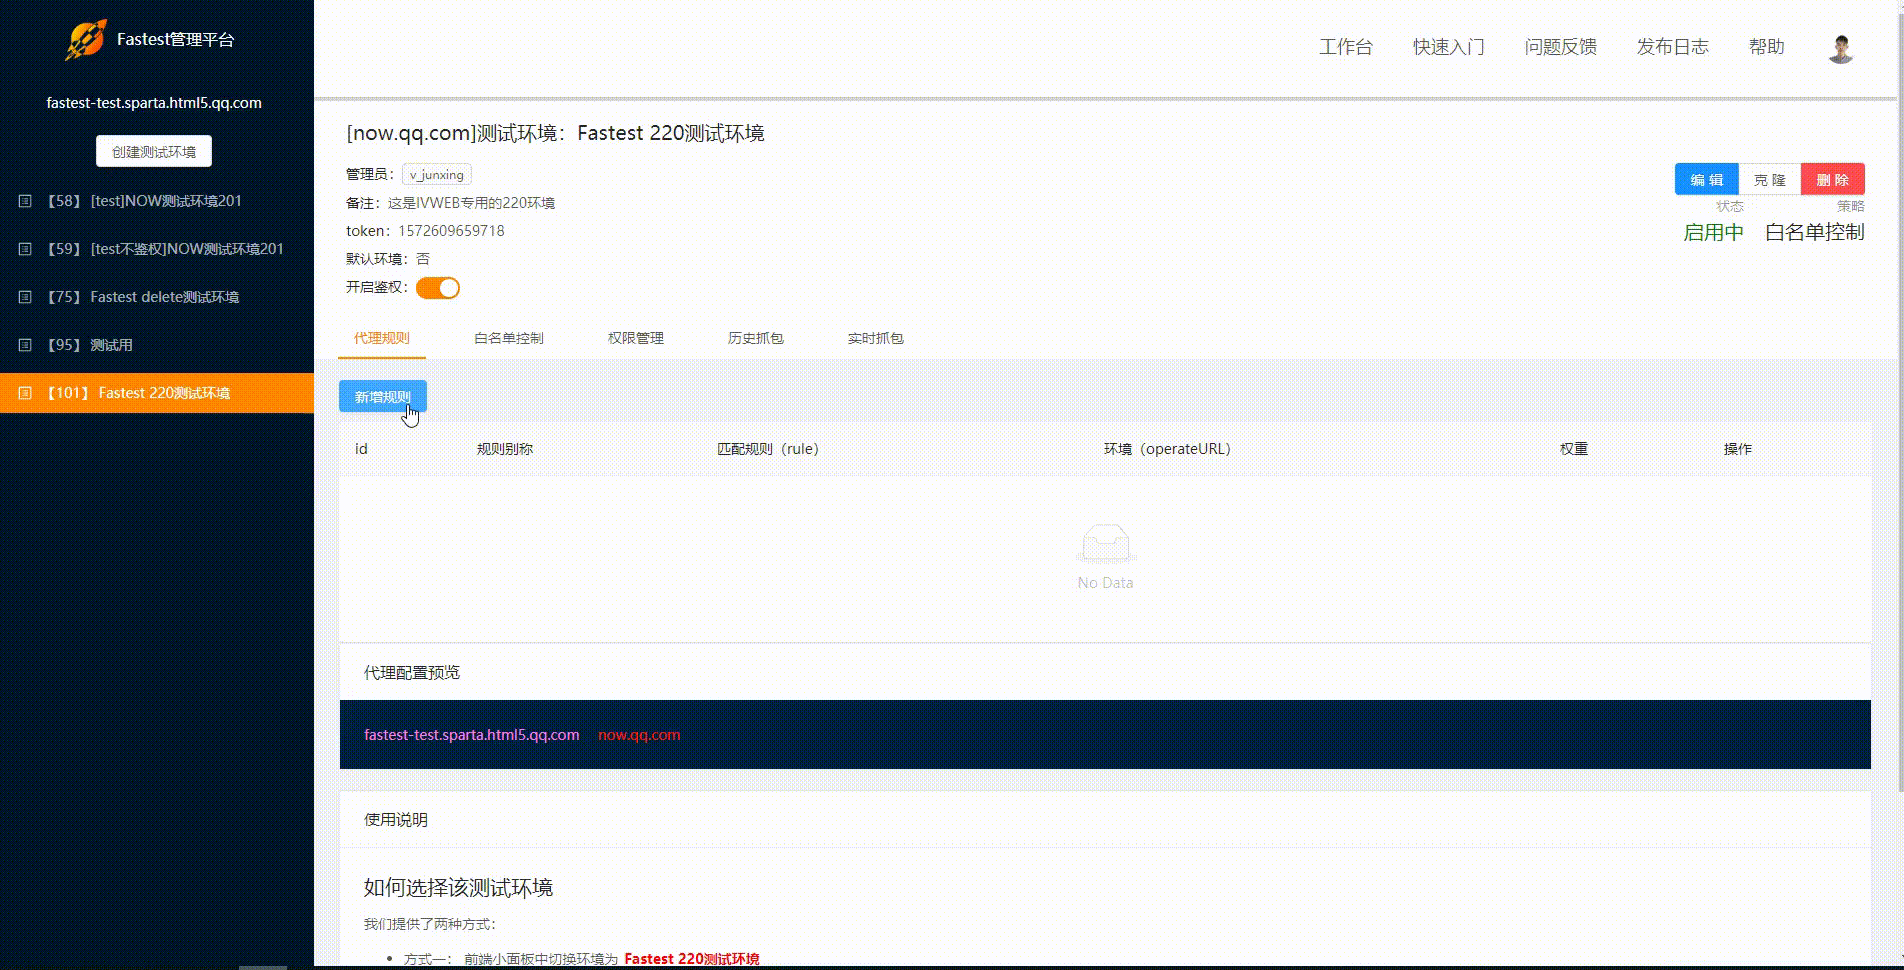
Task: Click the 代理配置预览 section heading
Action: (412, 673)
